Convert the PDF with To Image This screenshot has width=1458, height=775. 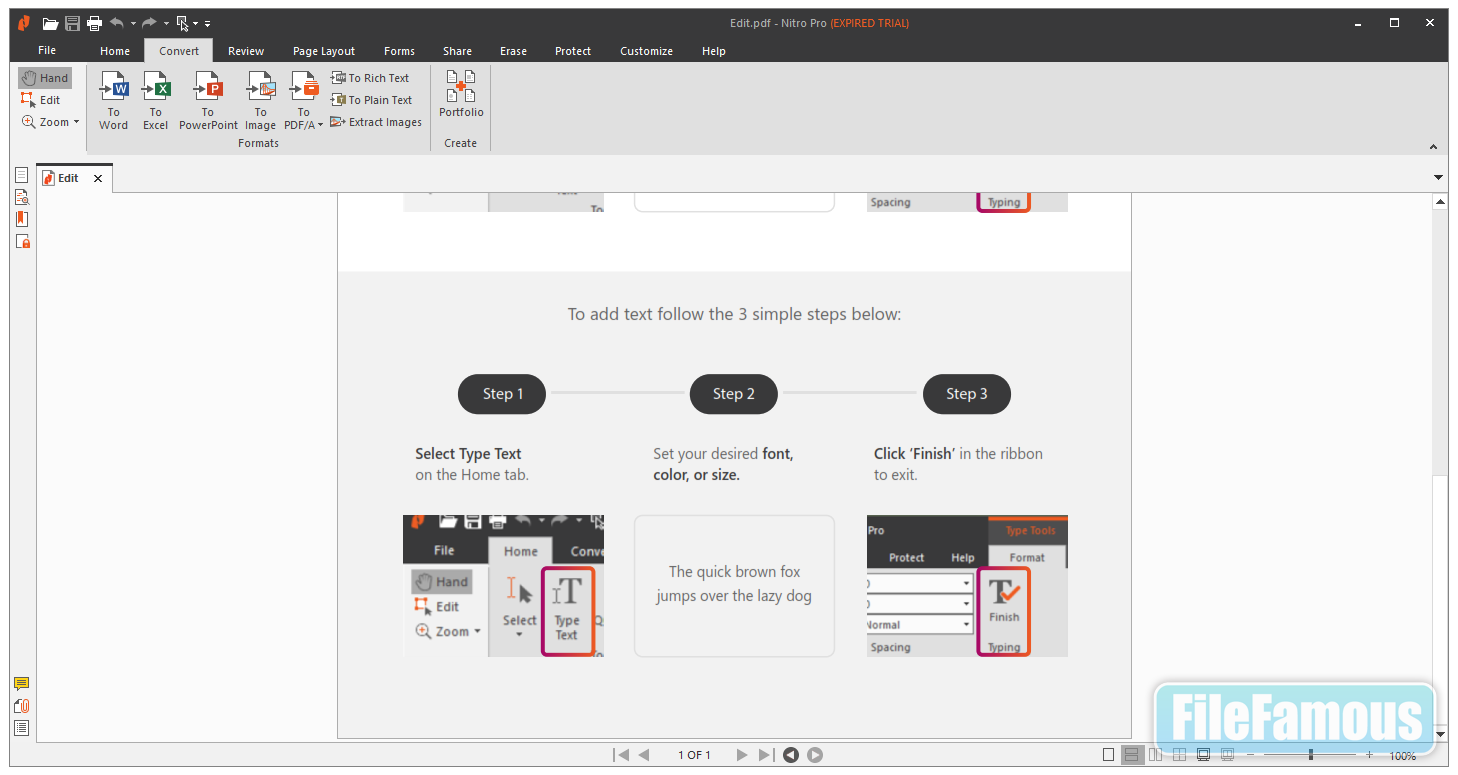[260, 100]
